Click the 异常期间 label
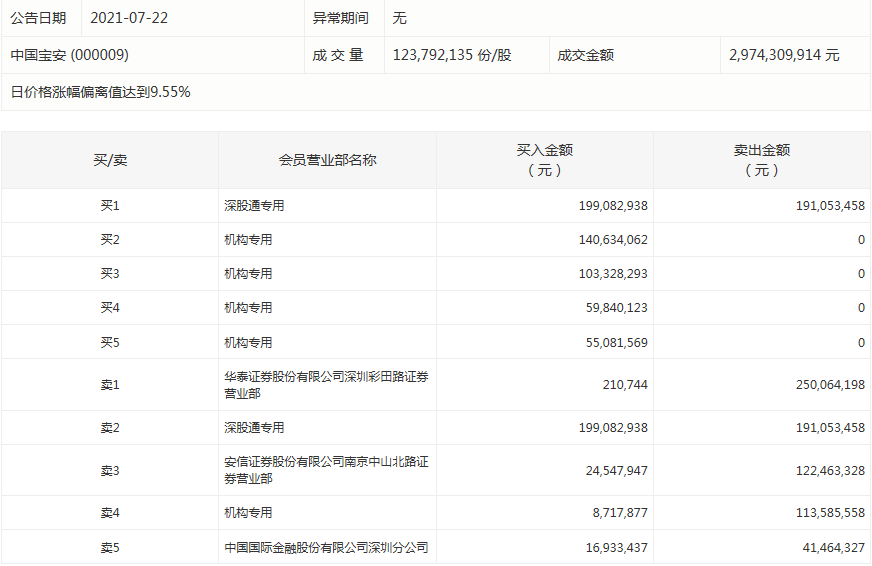This screenshot has width=872, height=566. 340,18
